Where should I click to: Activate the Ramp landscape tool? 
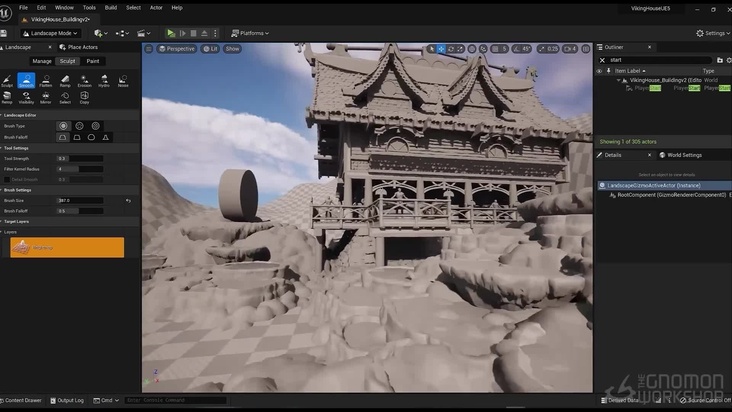pos(65,81)
